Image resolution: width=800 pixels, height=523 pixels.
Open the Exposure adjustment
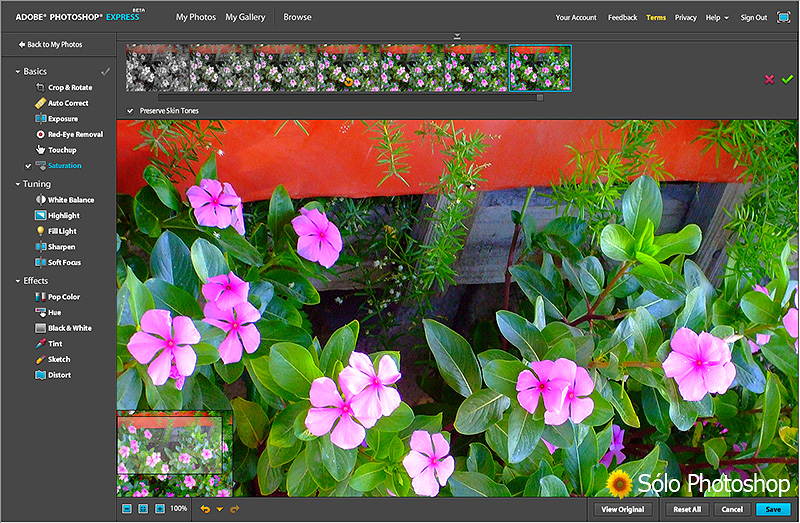[57, 119]
